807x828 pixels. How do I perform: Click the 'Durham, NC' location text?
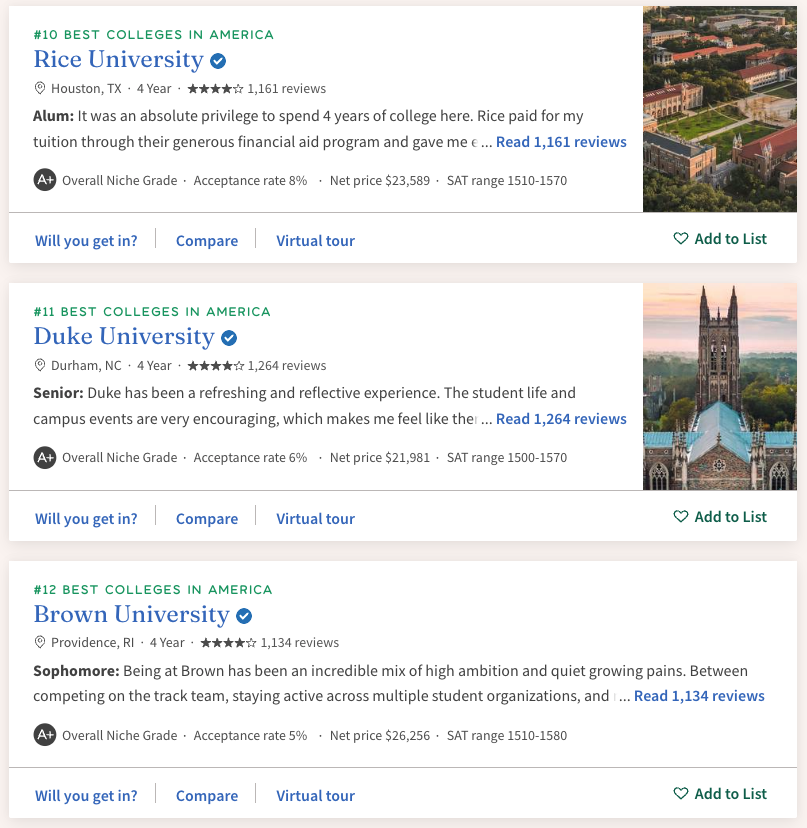coord(86,365)
